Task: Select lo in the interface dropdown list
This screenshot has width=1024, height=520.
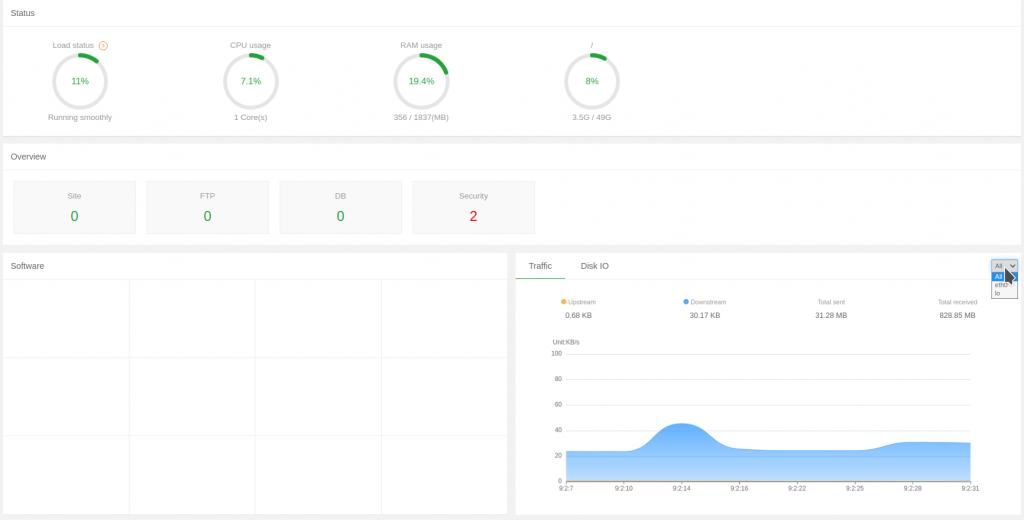Action: pos(1004,293)
